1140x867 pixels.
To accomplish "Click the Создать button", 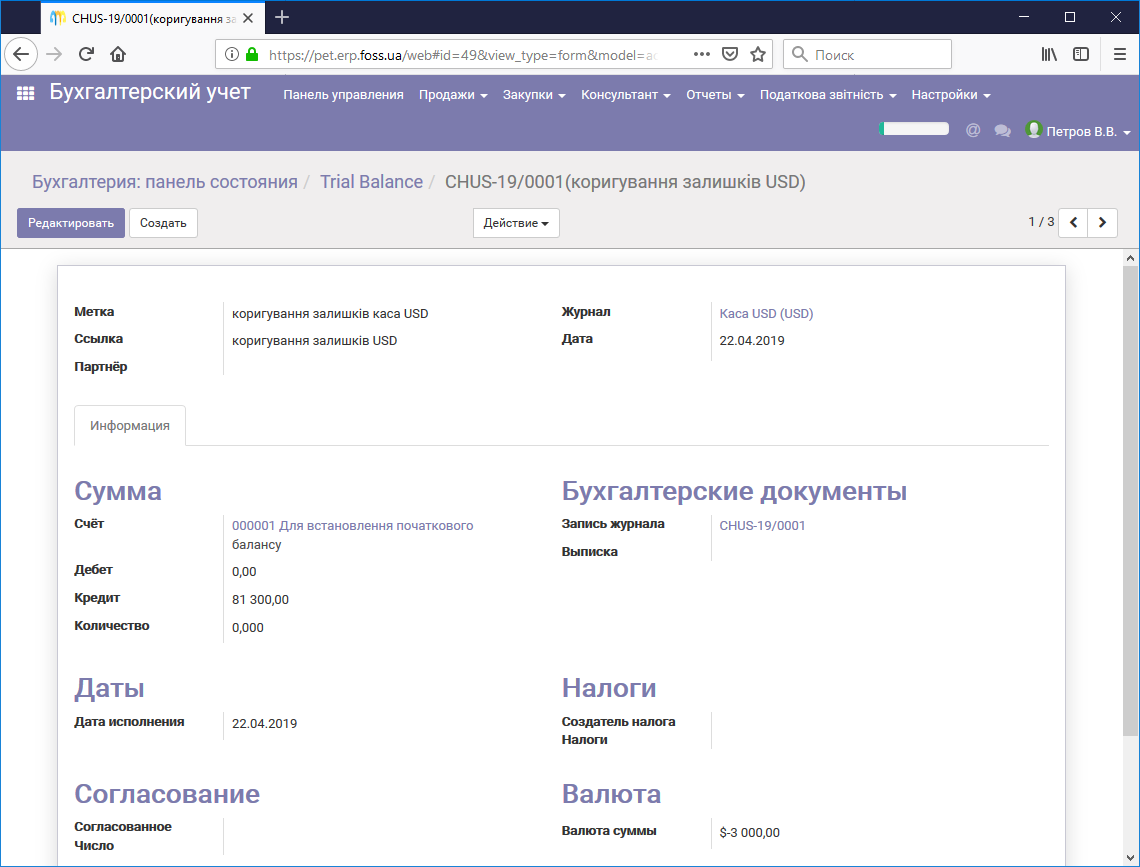I will [x=163, y=223].
